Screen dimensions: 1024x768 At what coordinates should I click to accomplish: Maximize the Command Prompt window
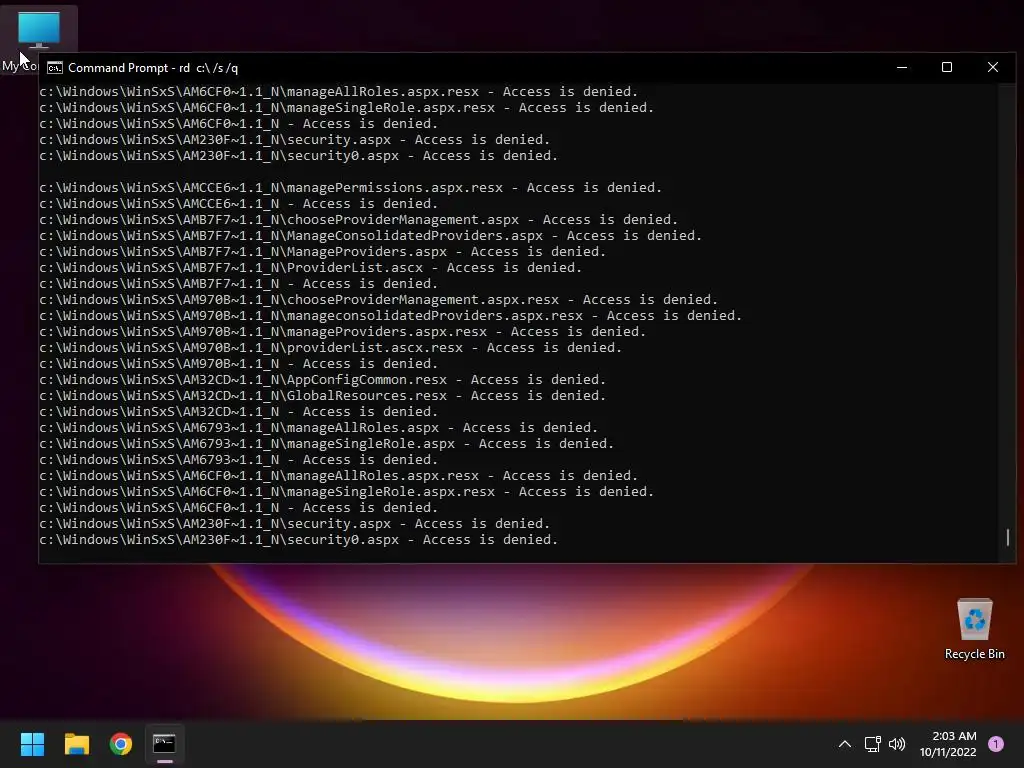pos(947,67)
